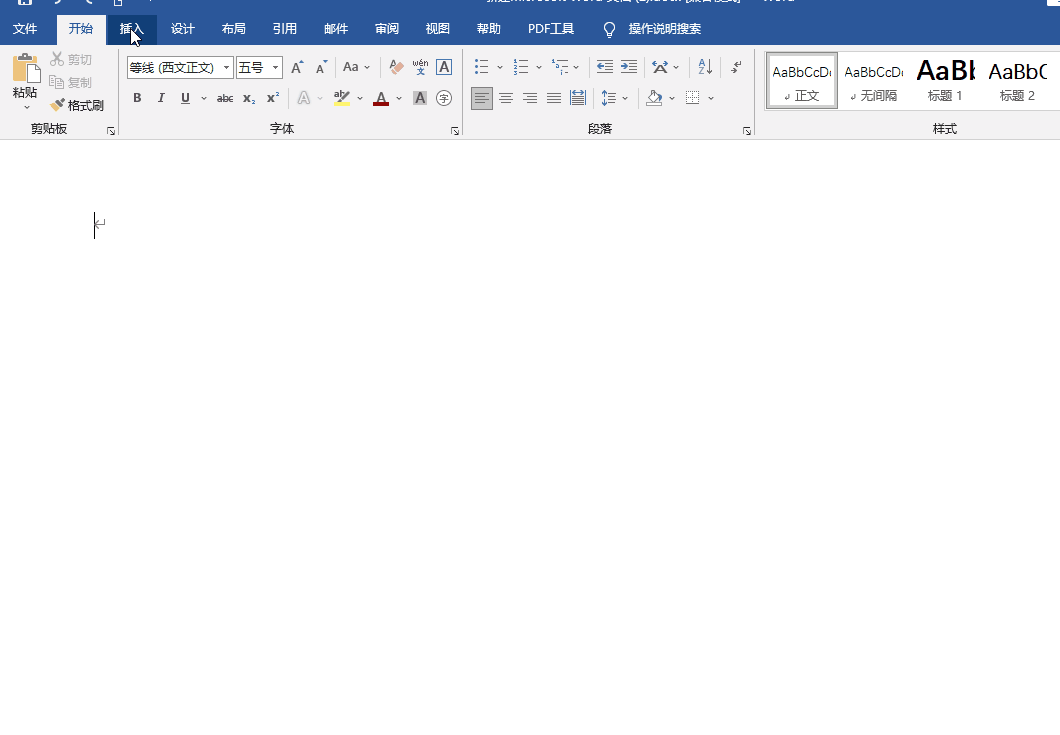Viewport: 1060px width, 735px height.
Task: Toggle show paragraph marks
Action: tap(736, 67)
